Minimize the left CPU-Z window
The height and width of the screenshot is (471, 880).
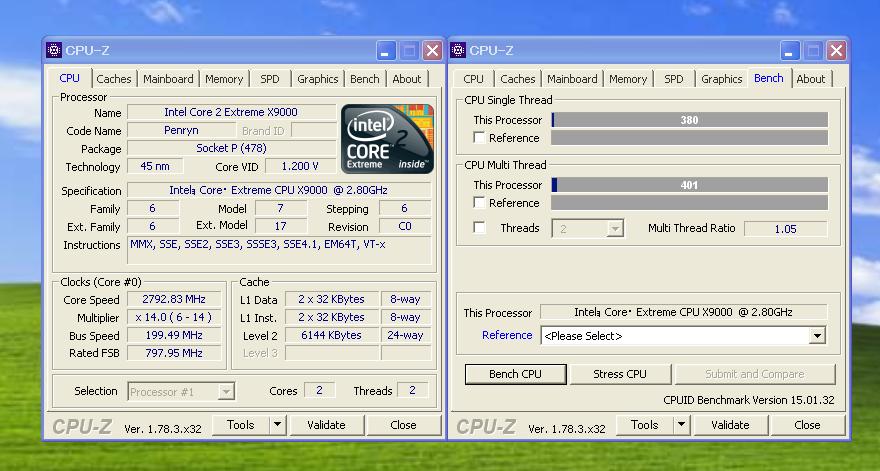(387, 50)
